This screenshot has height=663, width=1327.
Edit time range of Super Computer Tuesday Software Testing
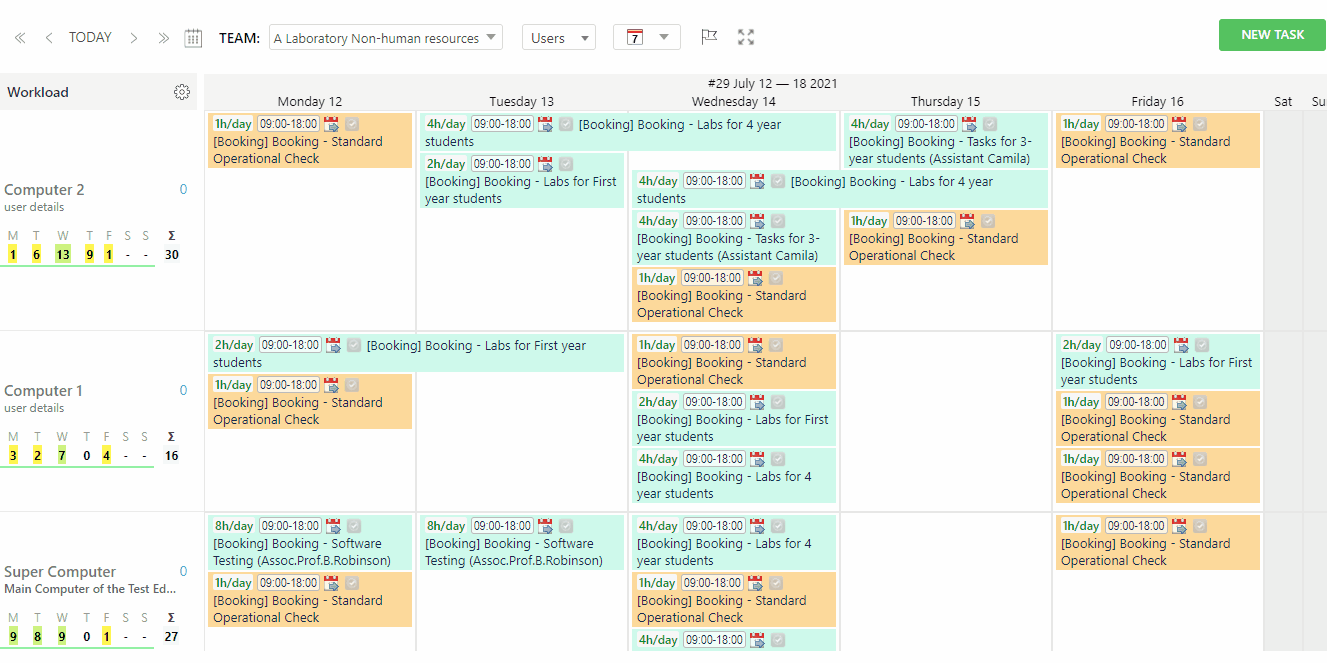point(503,526)
